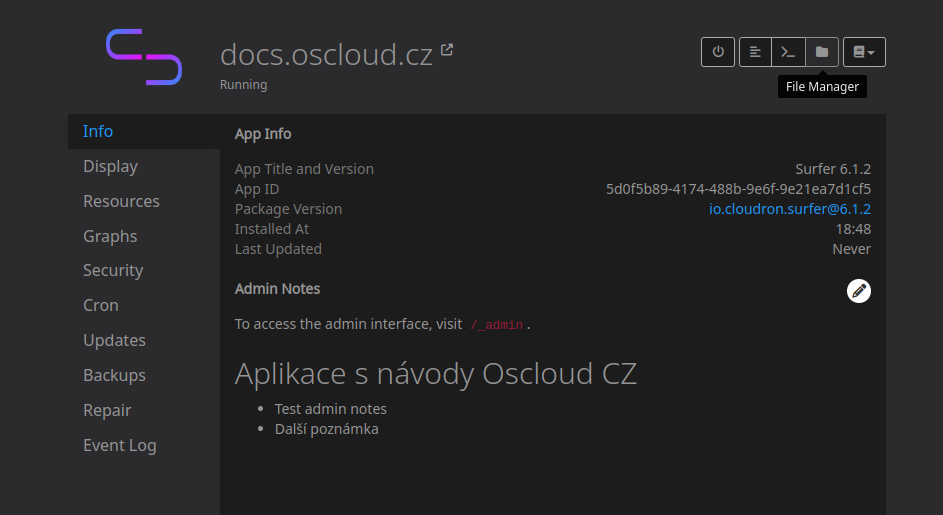Open the web terminal icon
This screenshot has width=943, height=515.
pyautogui.click(x=788, y=52)
